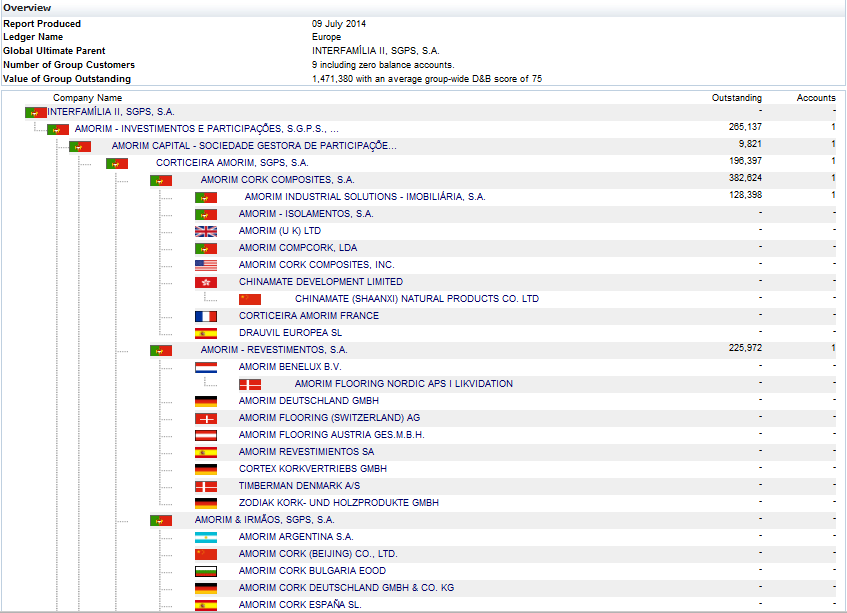Click the Company Name column header

click(88, 98)
